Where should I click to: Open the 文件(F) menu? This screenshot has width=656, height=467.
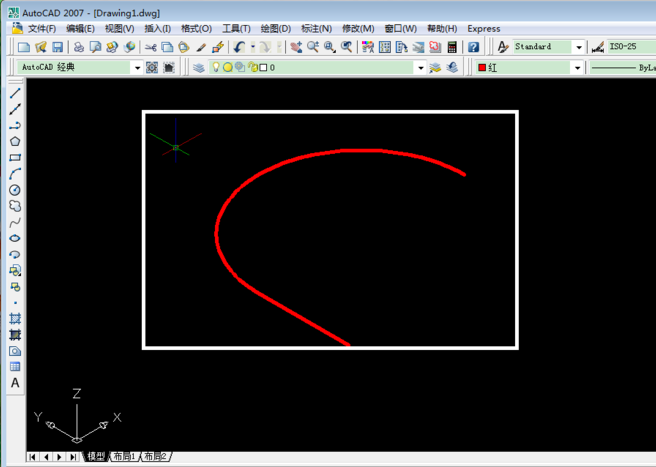pos(42,28)
